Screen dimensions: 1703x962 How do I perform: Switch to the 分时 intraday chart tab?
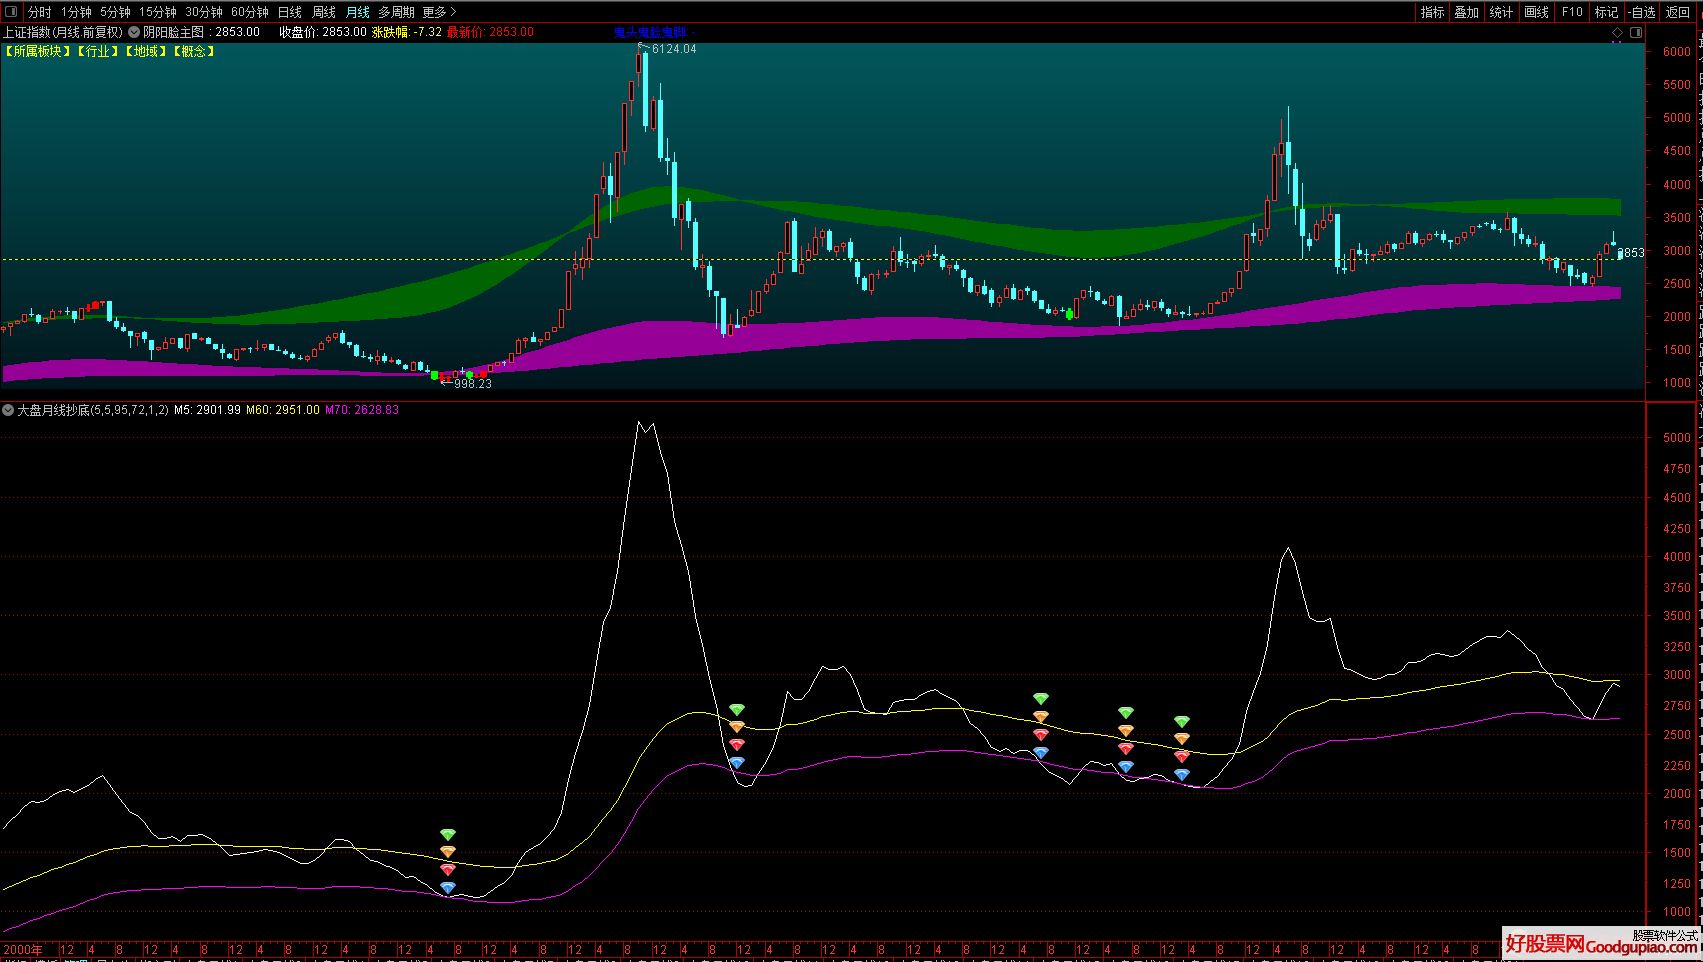point(40,12)
